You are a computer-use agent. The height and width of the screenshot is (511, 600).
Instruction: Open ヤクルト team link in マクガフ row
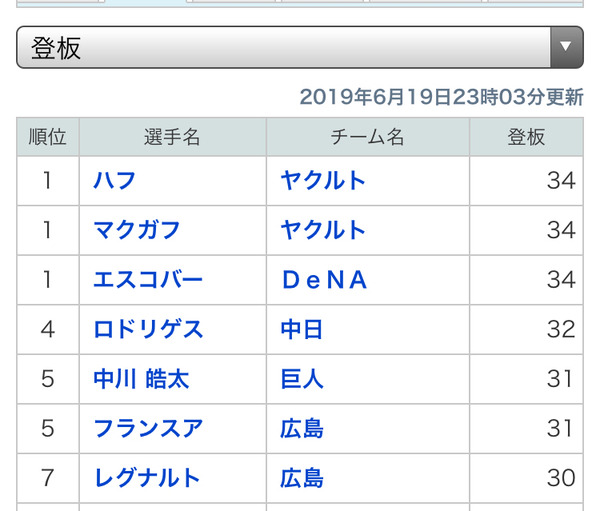323,230
